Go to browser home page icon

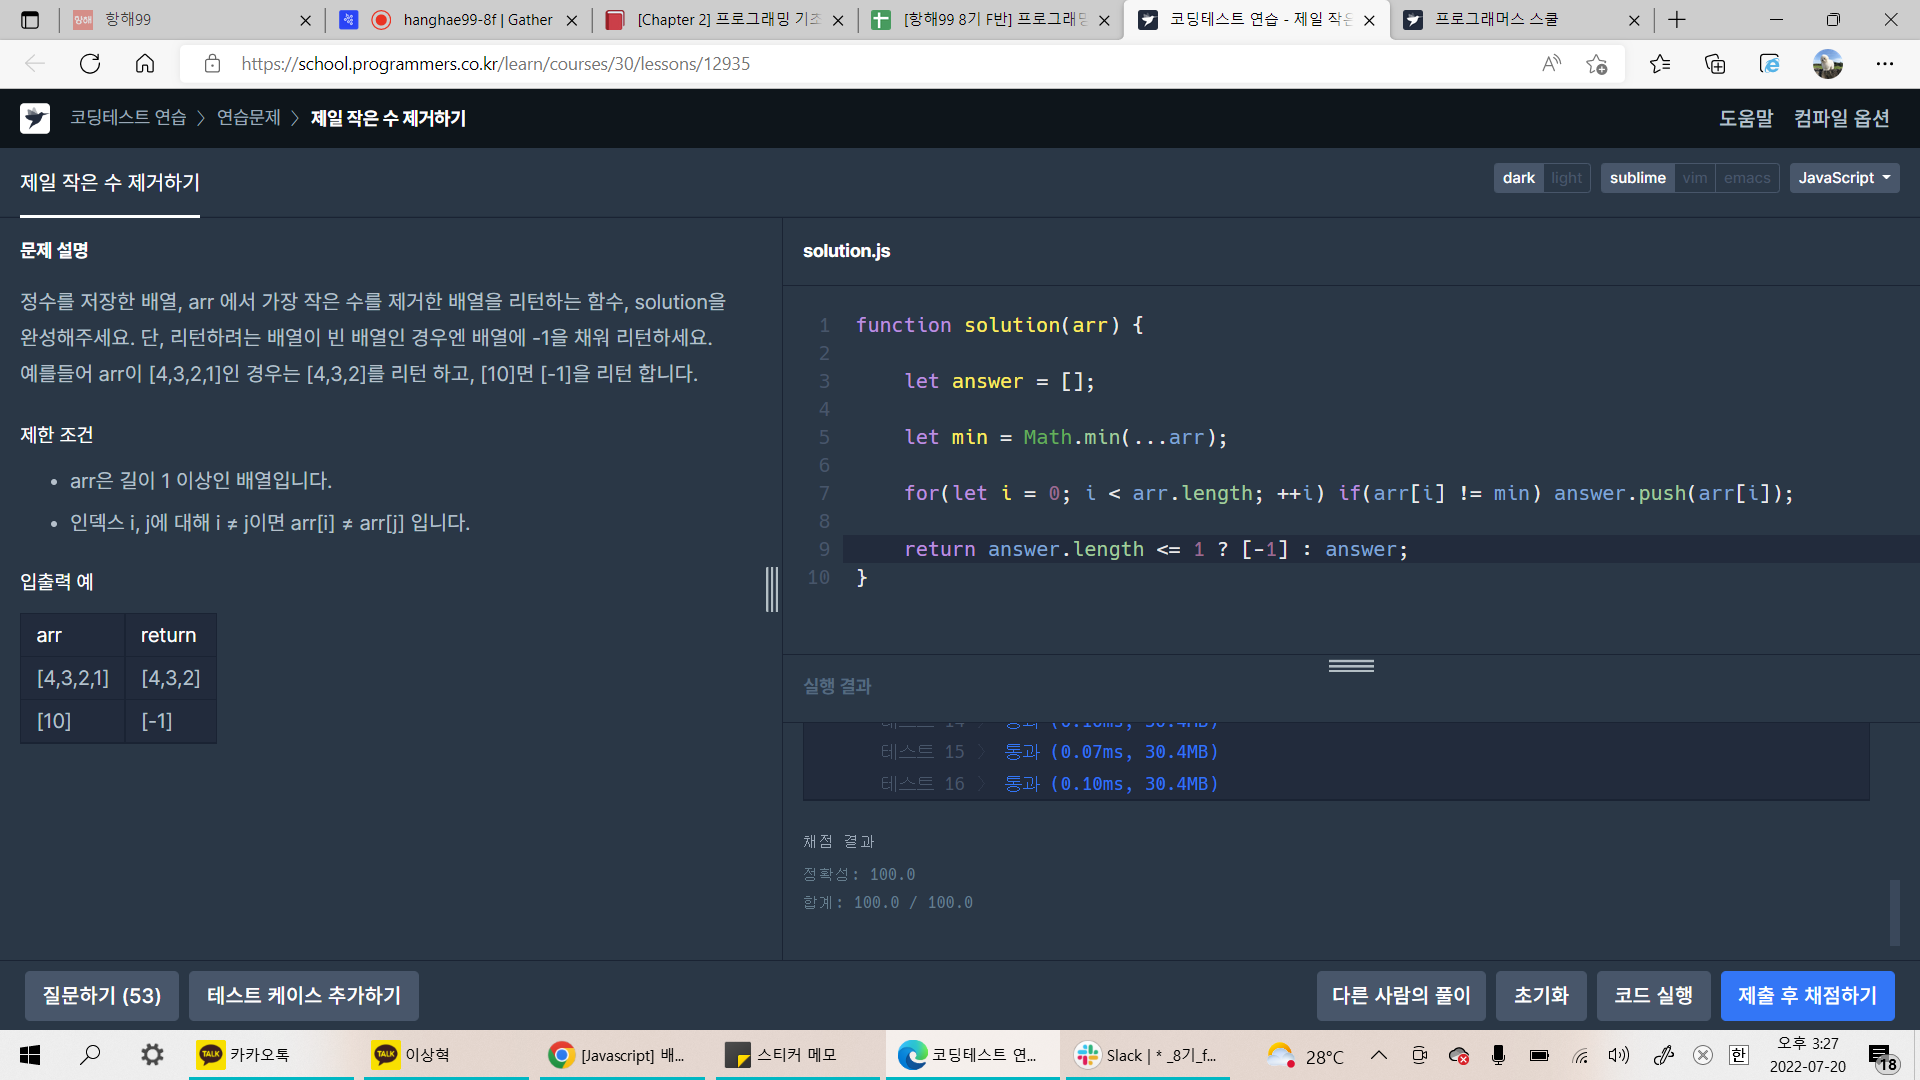pos(145,64)
